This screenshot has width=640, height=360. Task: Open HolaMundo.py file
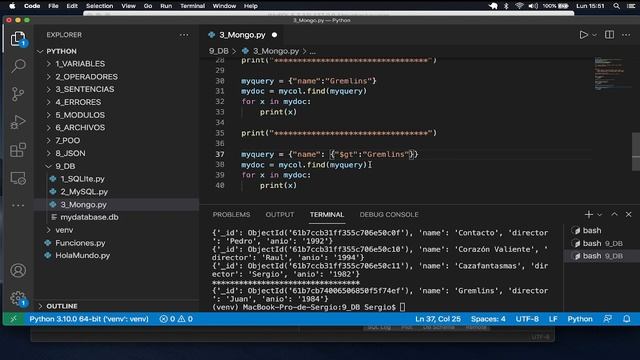[82, 256]
